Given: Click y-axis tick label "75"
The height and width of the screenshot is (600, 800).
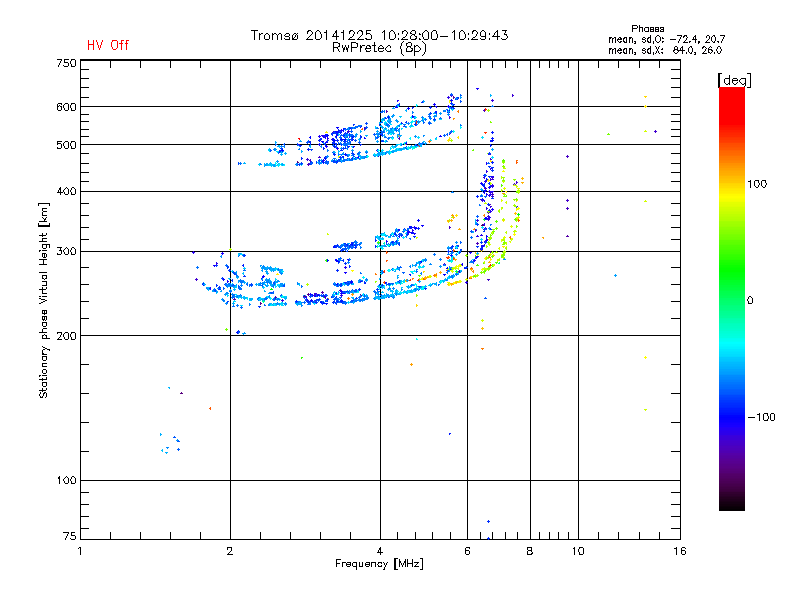Looking at the screenshot, I should coord(69,536).
